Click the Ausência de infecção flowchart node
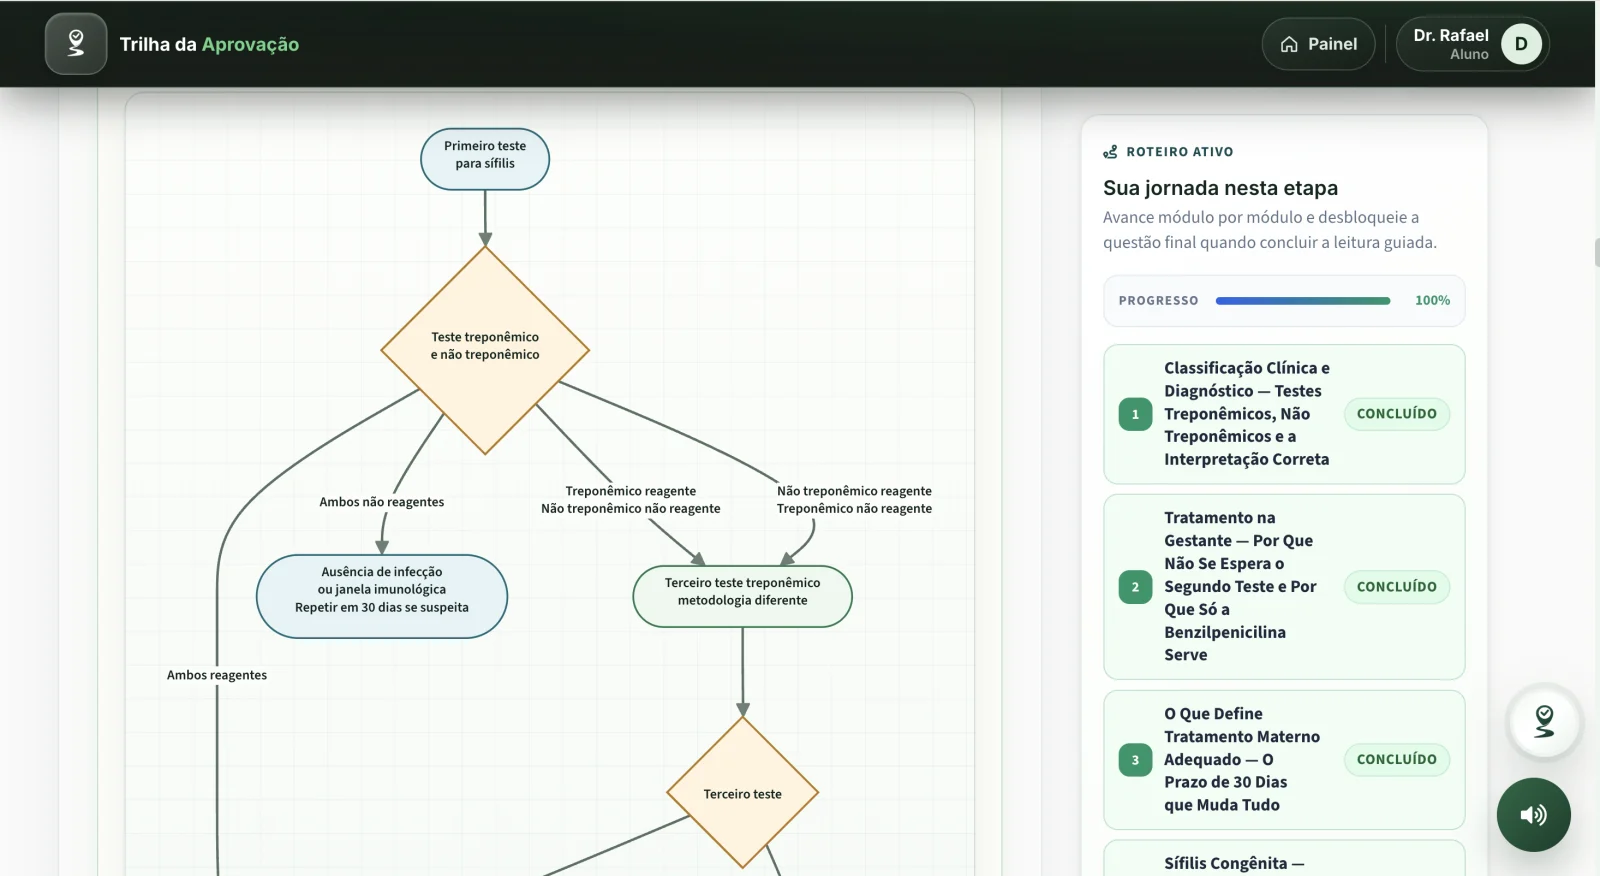Viewport: 1600px width, 876px height. 382,596
